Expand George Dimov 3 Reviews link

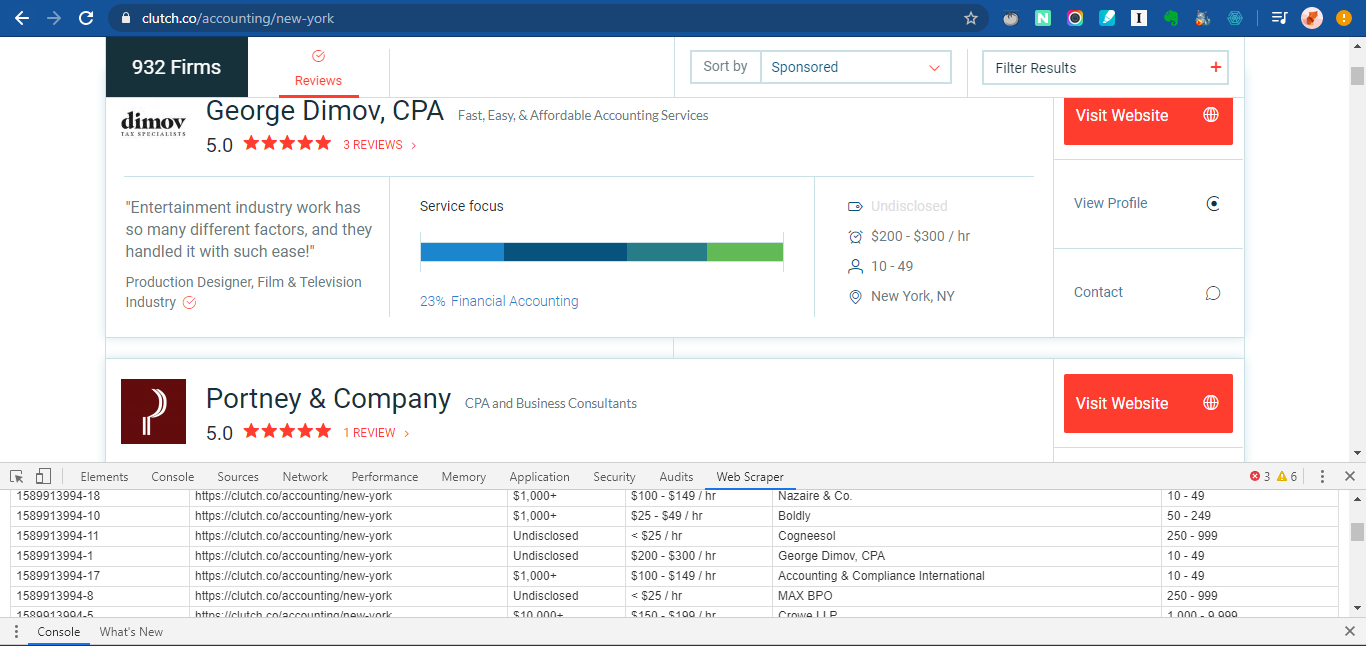(380, 145)
